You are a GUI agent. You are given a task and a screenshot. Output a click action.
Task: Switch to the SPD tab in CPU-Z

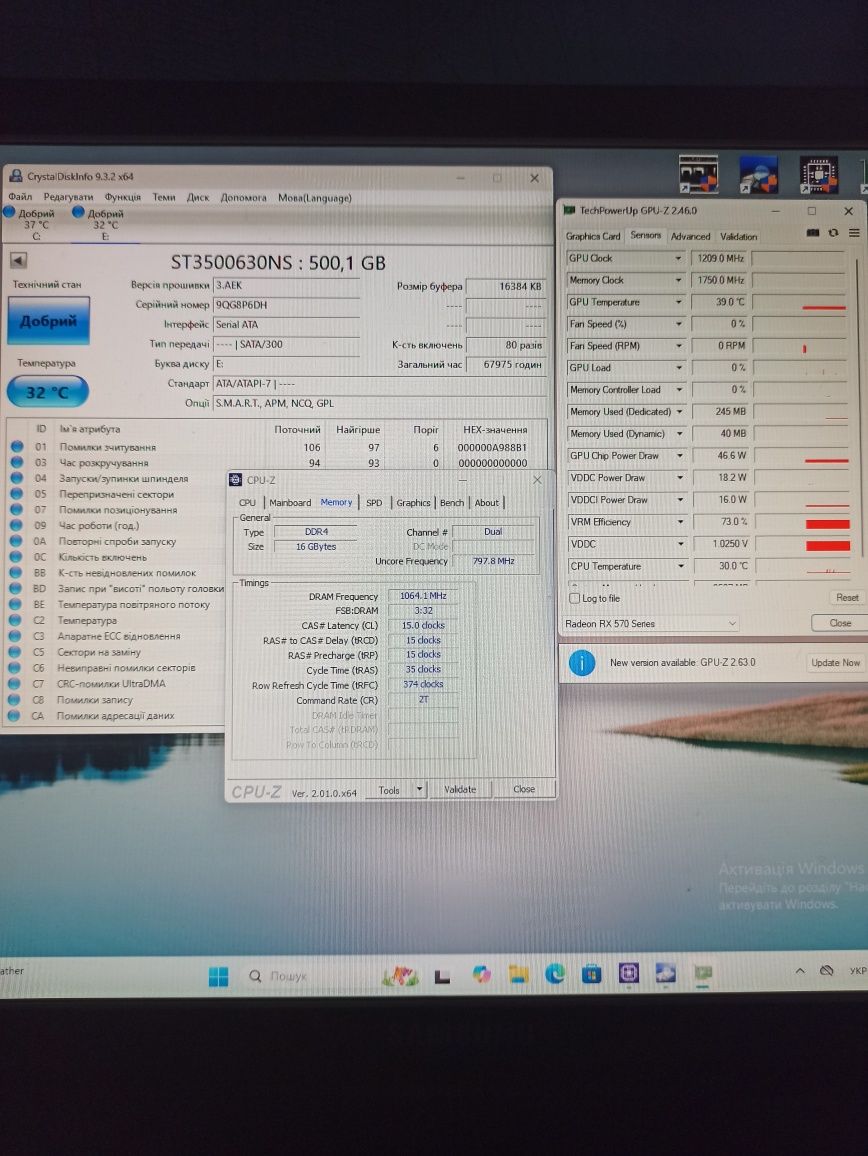click(x=375, y=503)
